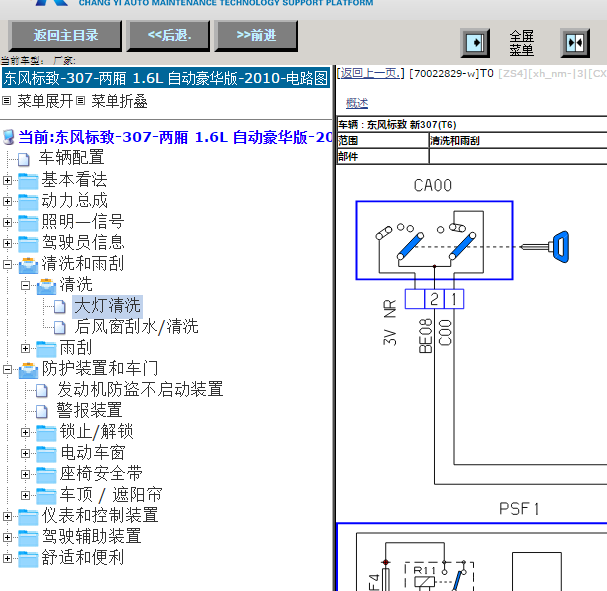This screenshot has height=591, width=607.
Task: Click the 基本看法 folder icon
Action: 28,181
